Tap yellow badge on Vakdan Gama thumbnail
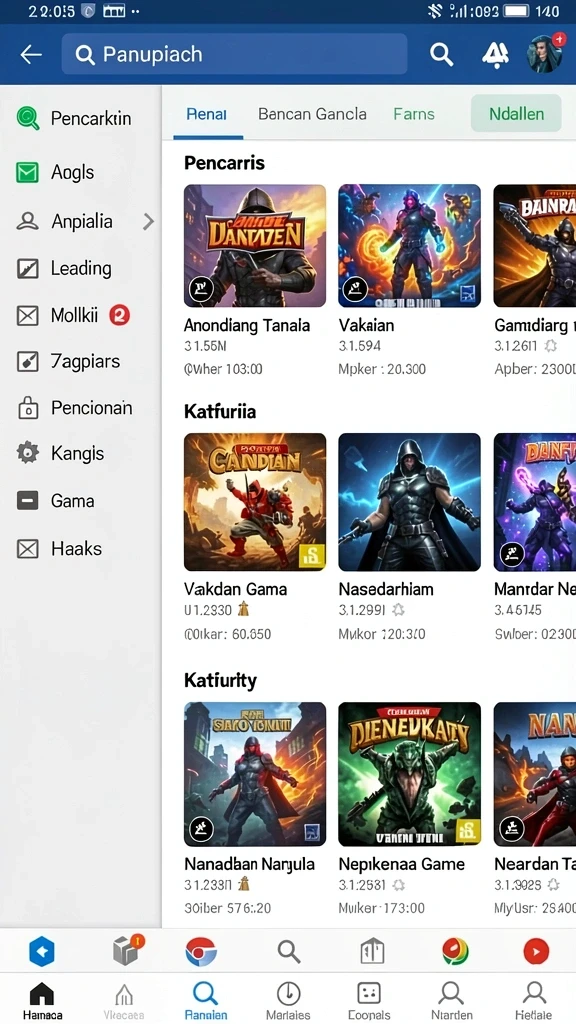The height and width of the screenshot is (1024, 576). point(312,556)
